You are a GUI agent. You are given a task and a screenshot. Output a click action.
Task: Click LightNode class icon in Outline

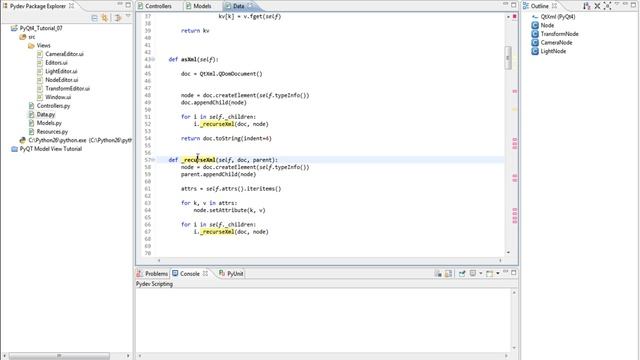click(x=535, y=51)
